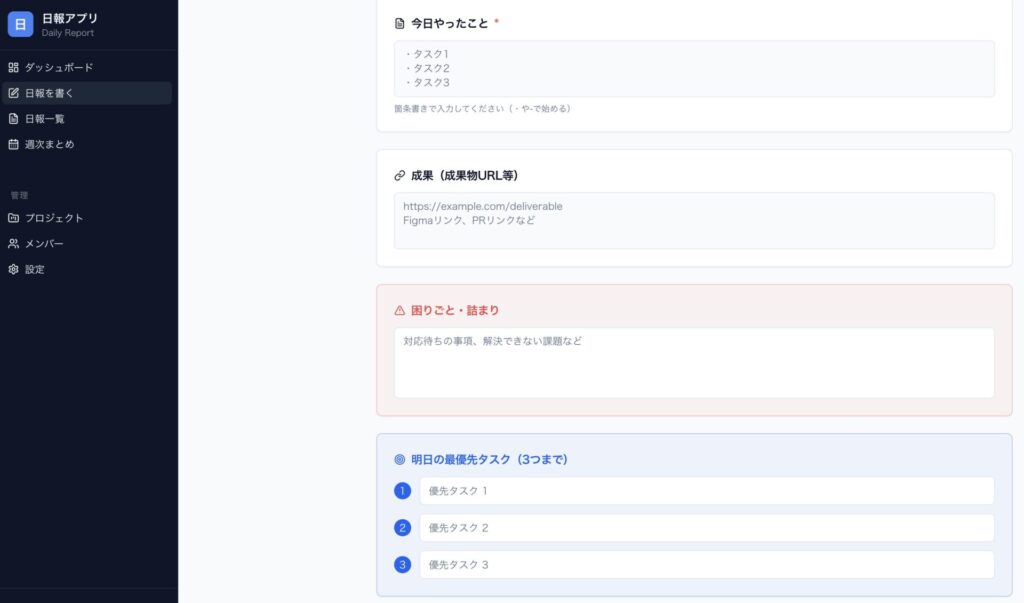Navigate to メンバー management
This screenshot has width=1024, height=603.
(x=44, y=244)
